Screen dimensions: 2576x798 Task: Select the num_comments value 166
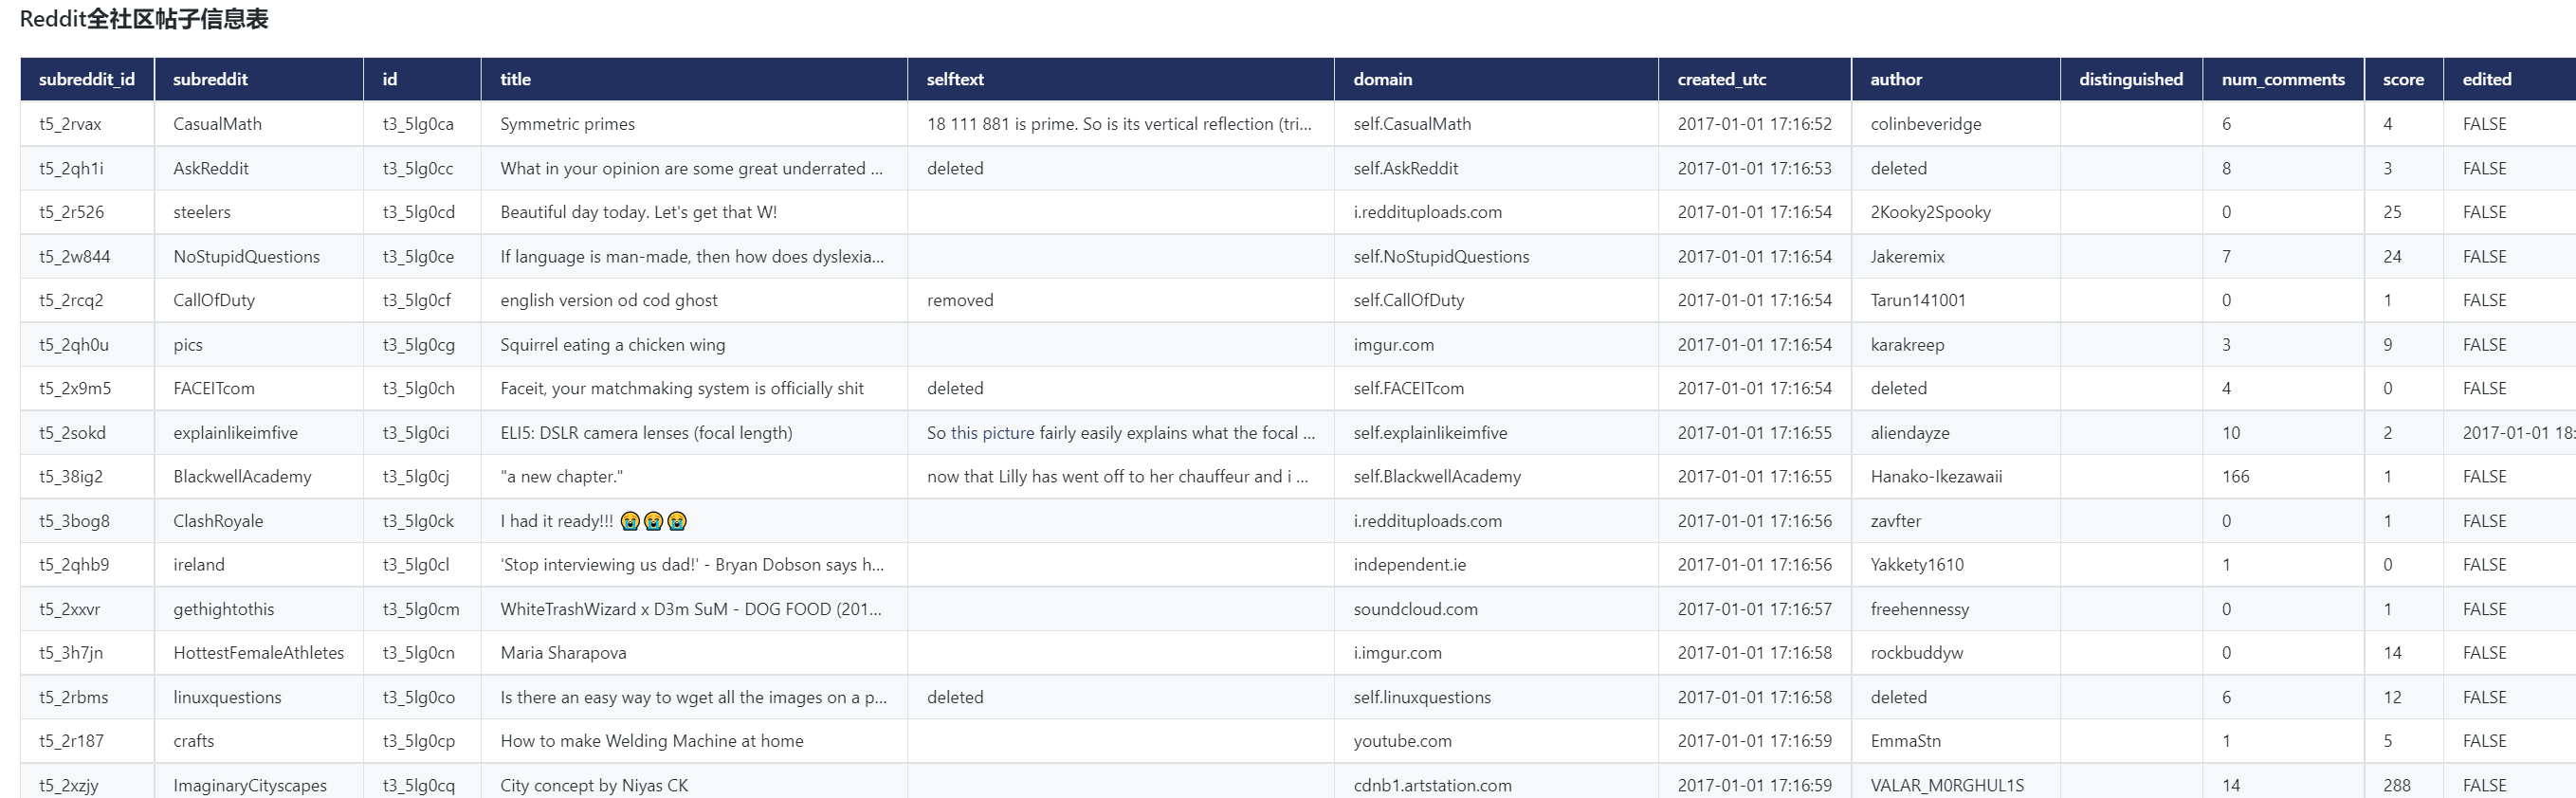tap(2283, 477)
